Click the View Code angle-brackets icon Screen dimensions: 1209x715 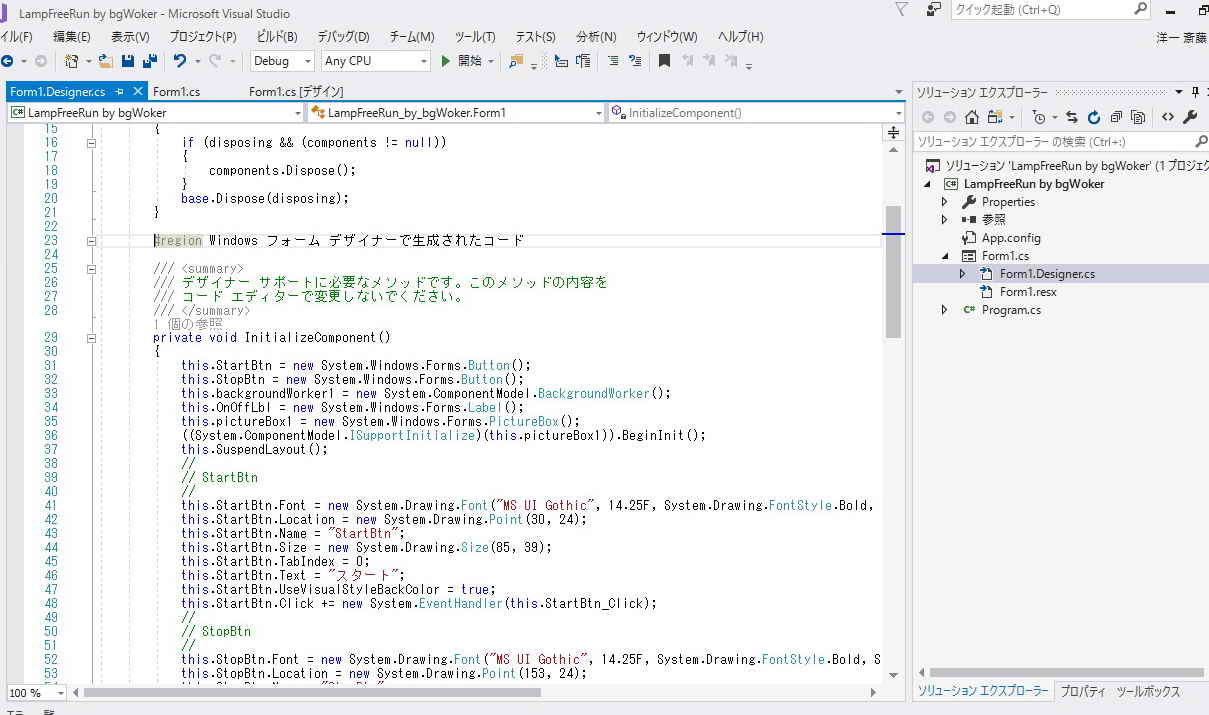(x=1168, y=117)
